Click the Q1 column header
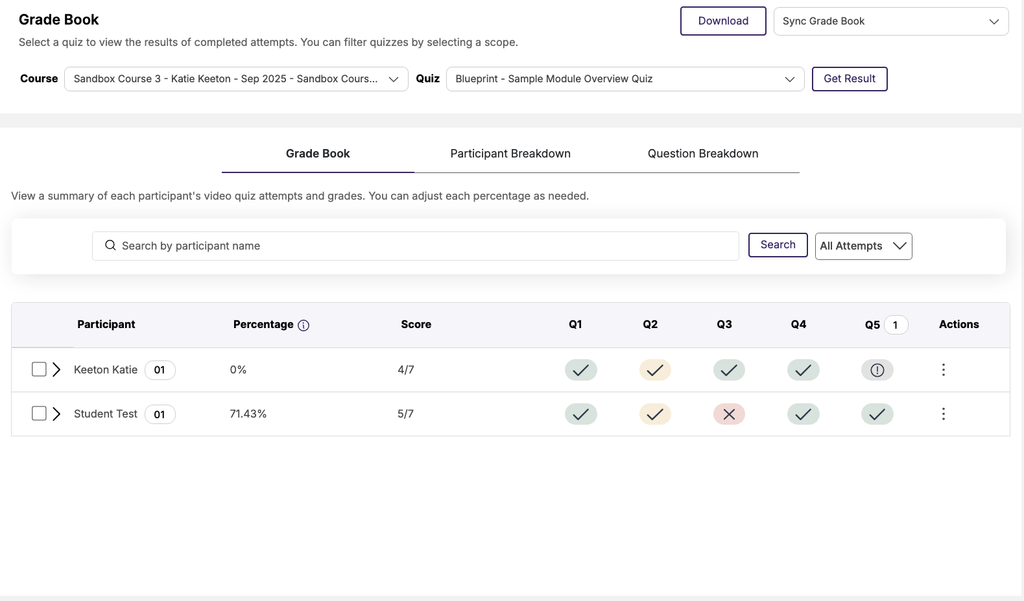Image resolution: width=1024 pixels, height=601 pixels. click(x=575, y=325)
